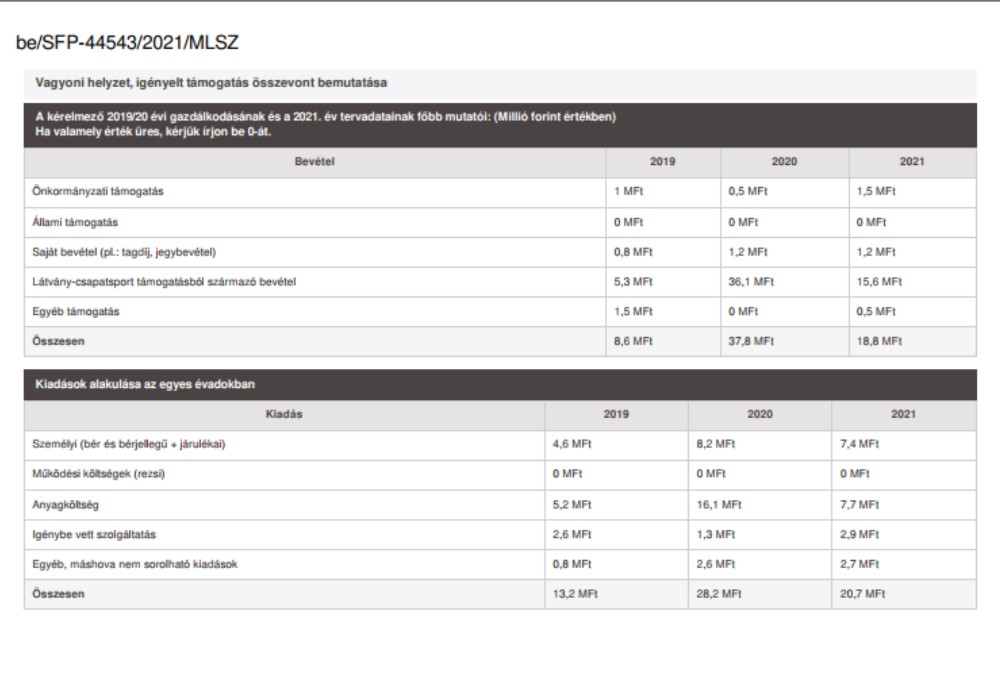Click the expense total '28,2 MFt'
Screen dimensions: 1000x679
719,594
